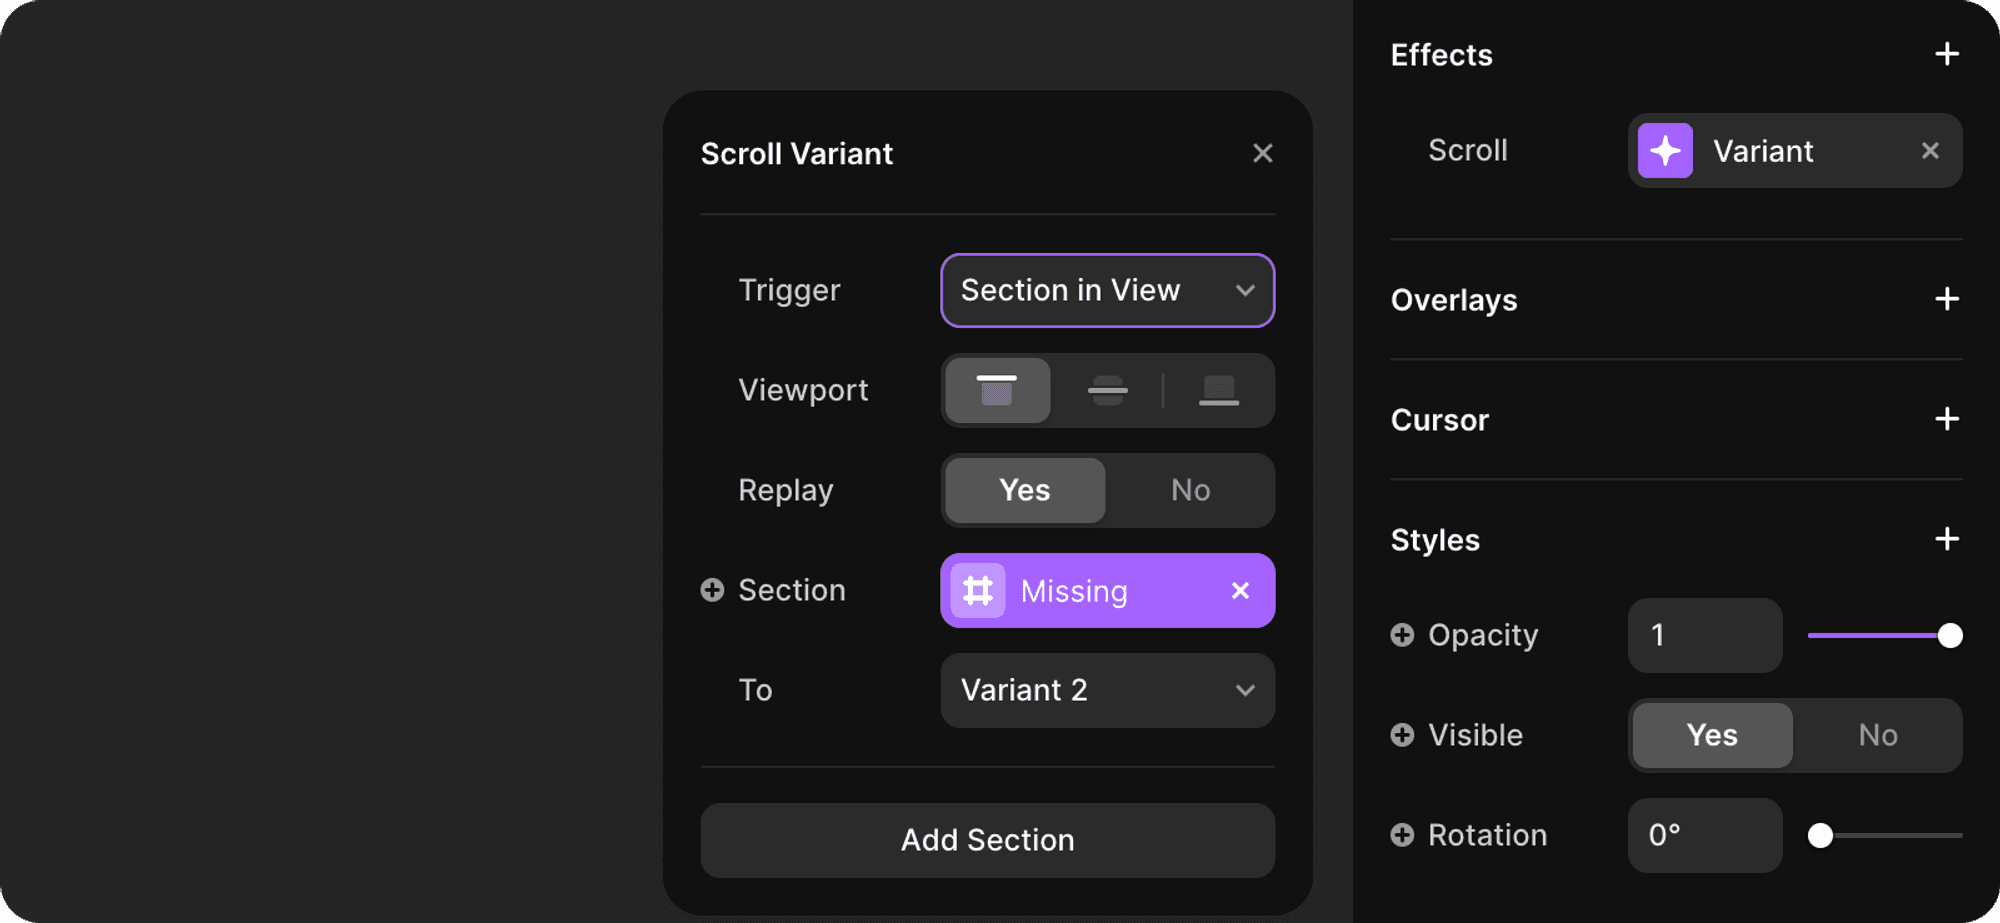Add a new Effect with plus icon
This screenshot has height=923, width=2000.
click(x=1946, y=54)
